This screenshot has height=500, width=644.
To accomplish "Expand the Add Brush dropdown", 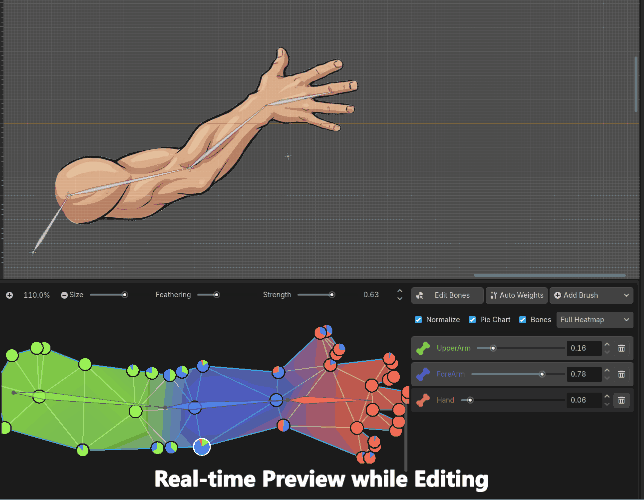I will 590,296.
